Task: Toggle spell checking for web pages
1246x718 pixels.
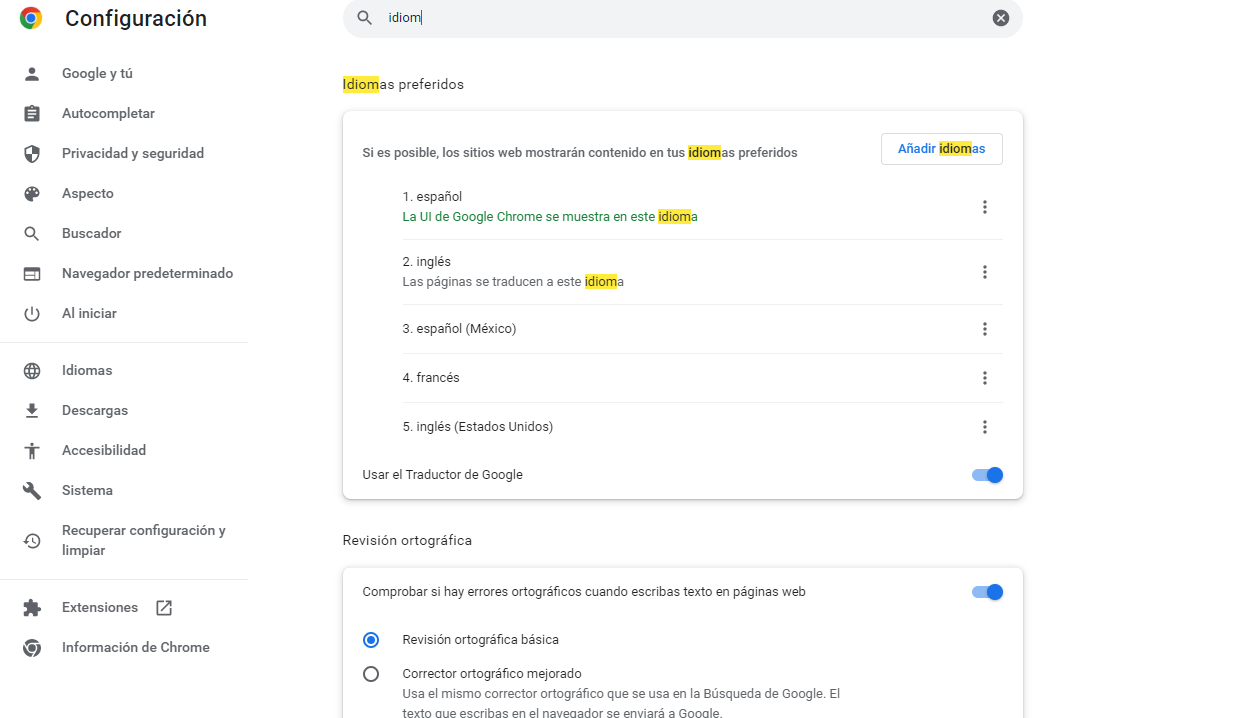Action: (x=986, y=591)
